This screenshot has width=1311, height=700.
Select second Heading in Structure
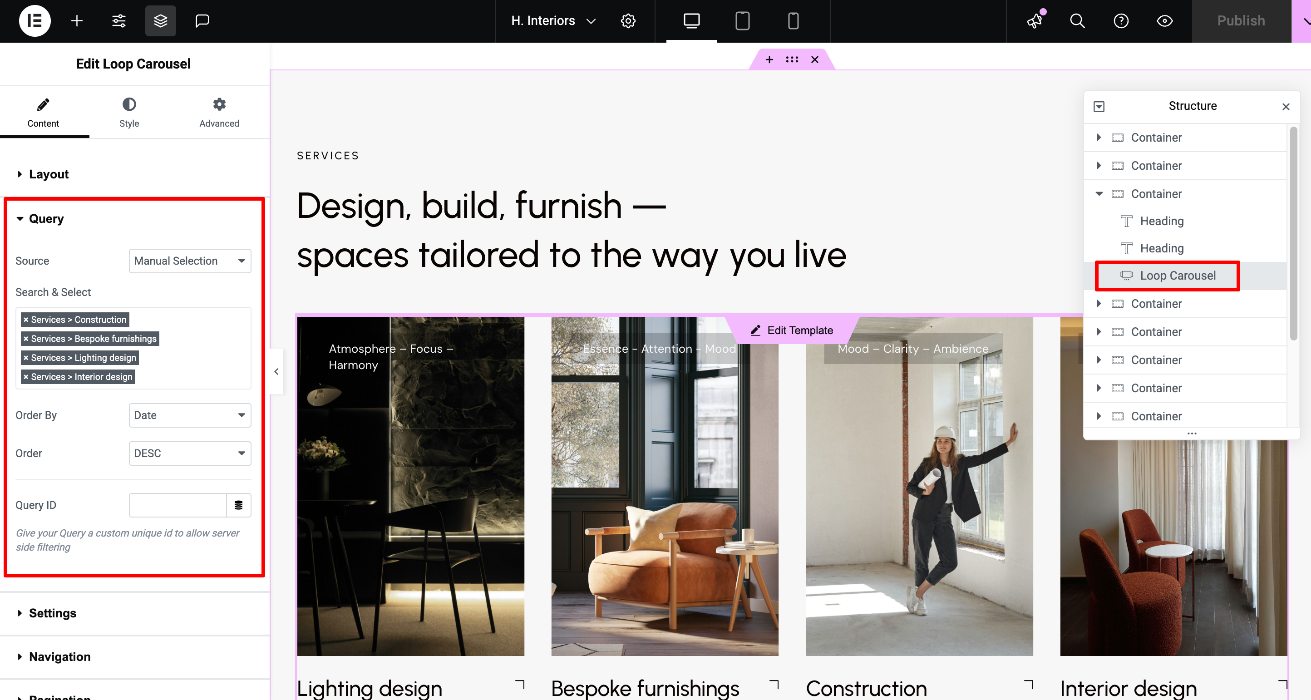tap(1162, 248)
